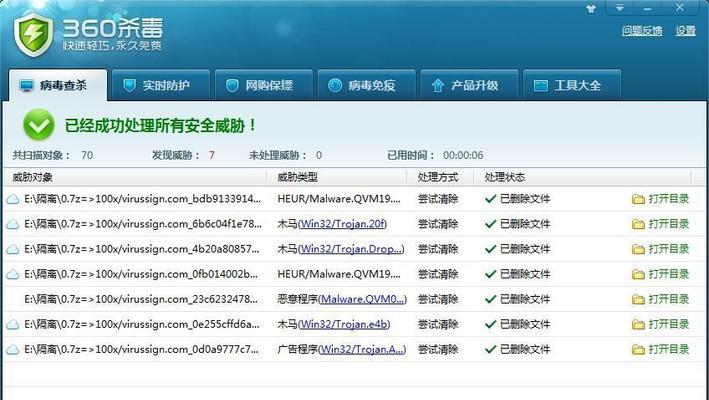This screenshot has width=709, height=400.
Task: Open the skin shirt icon in title bar
Action: click(x=591, y=9)
